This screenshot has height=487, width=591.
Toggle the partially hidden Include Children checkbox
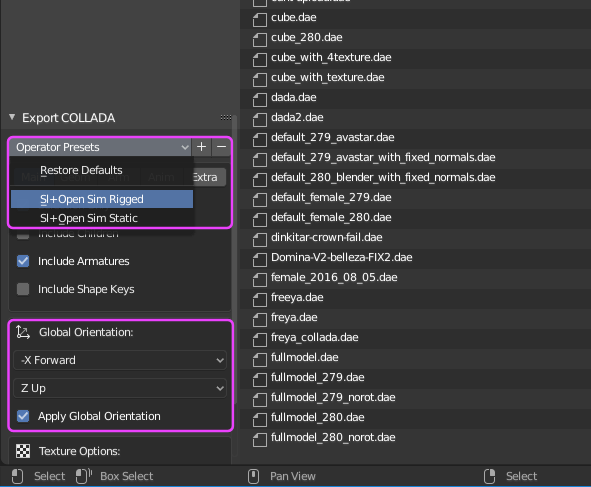click(x=23, y=235)
